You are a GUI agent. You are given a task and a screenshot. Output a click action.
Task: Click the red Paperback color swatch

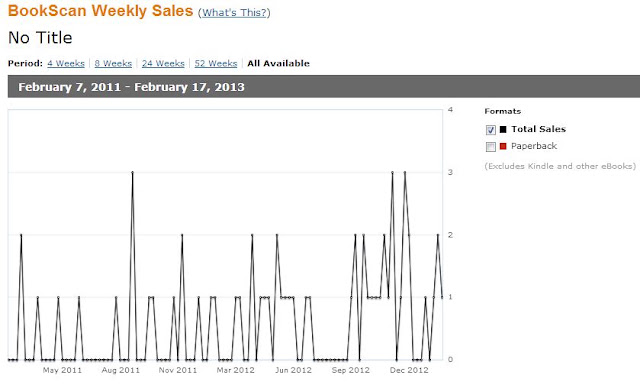pos(503,146)
